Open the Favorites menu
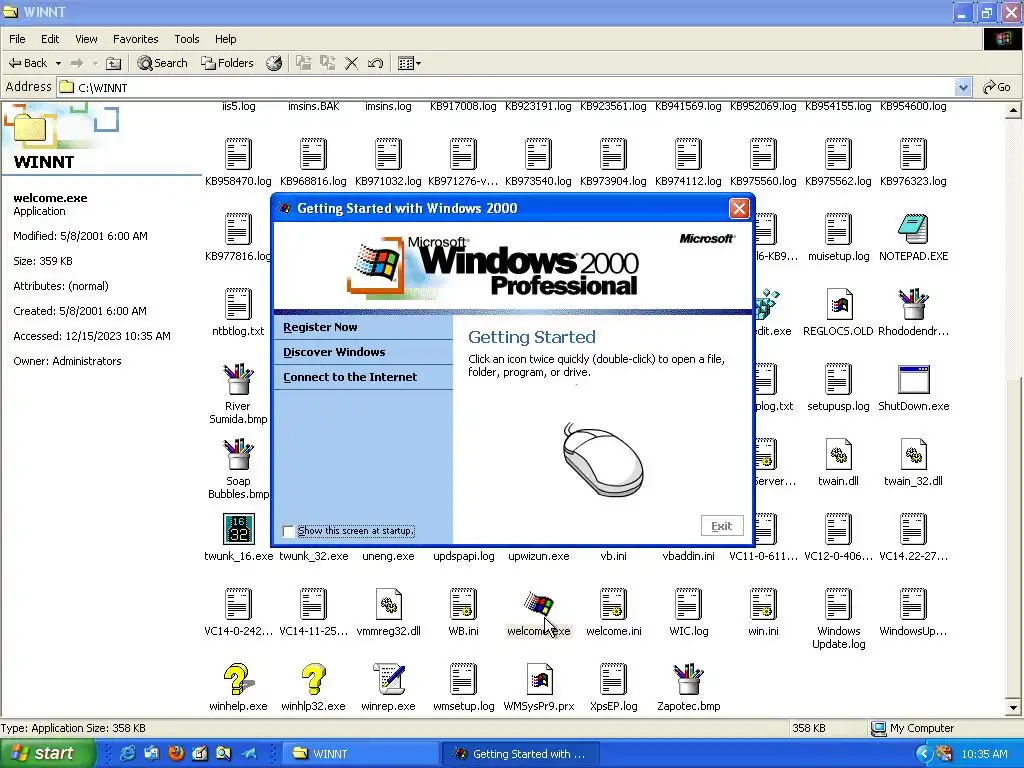 135,39
